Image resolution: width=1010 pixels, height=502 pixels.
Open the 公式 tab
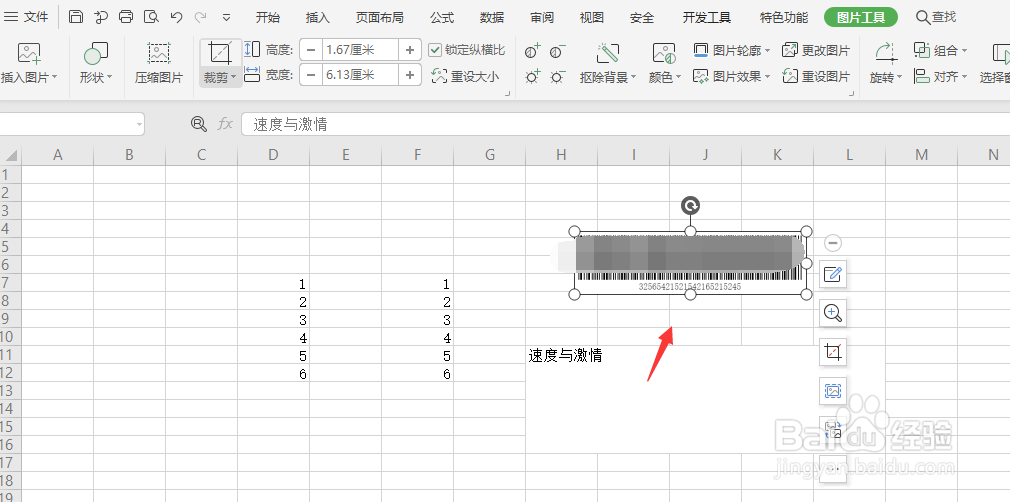coord(442,17)
